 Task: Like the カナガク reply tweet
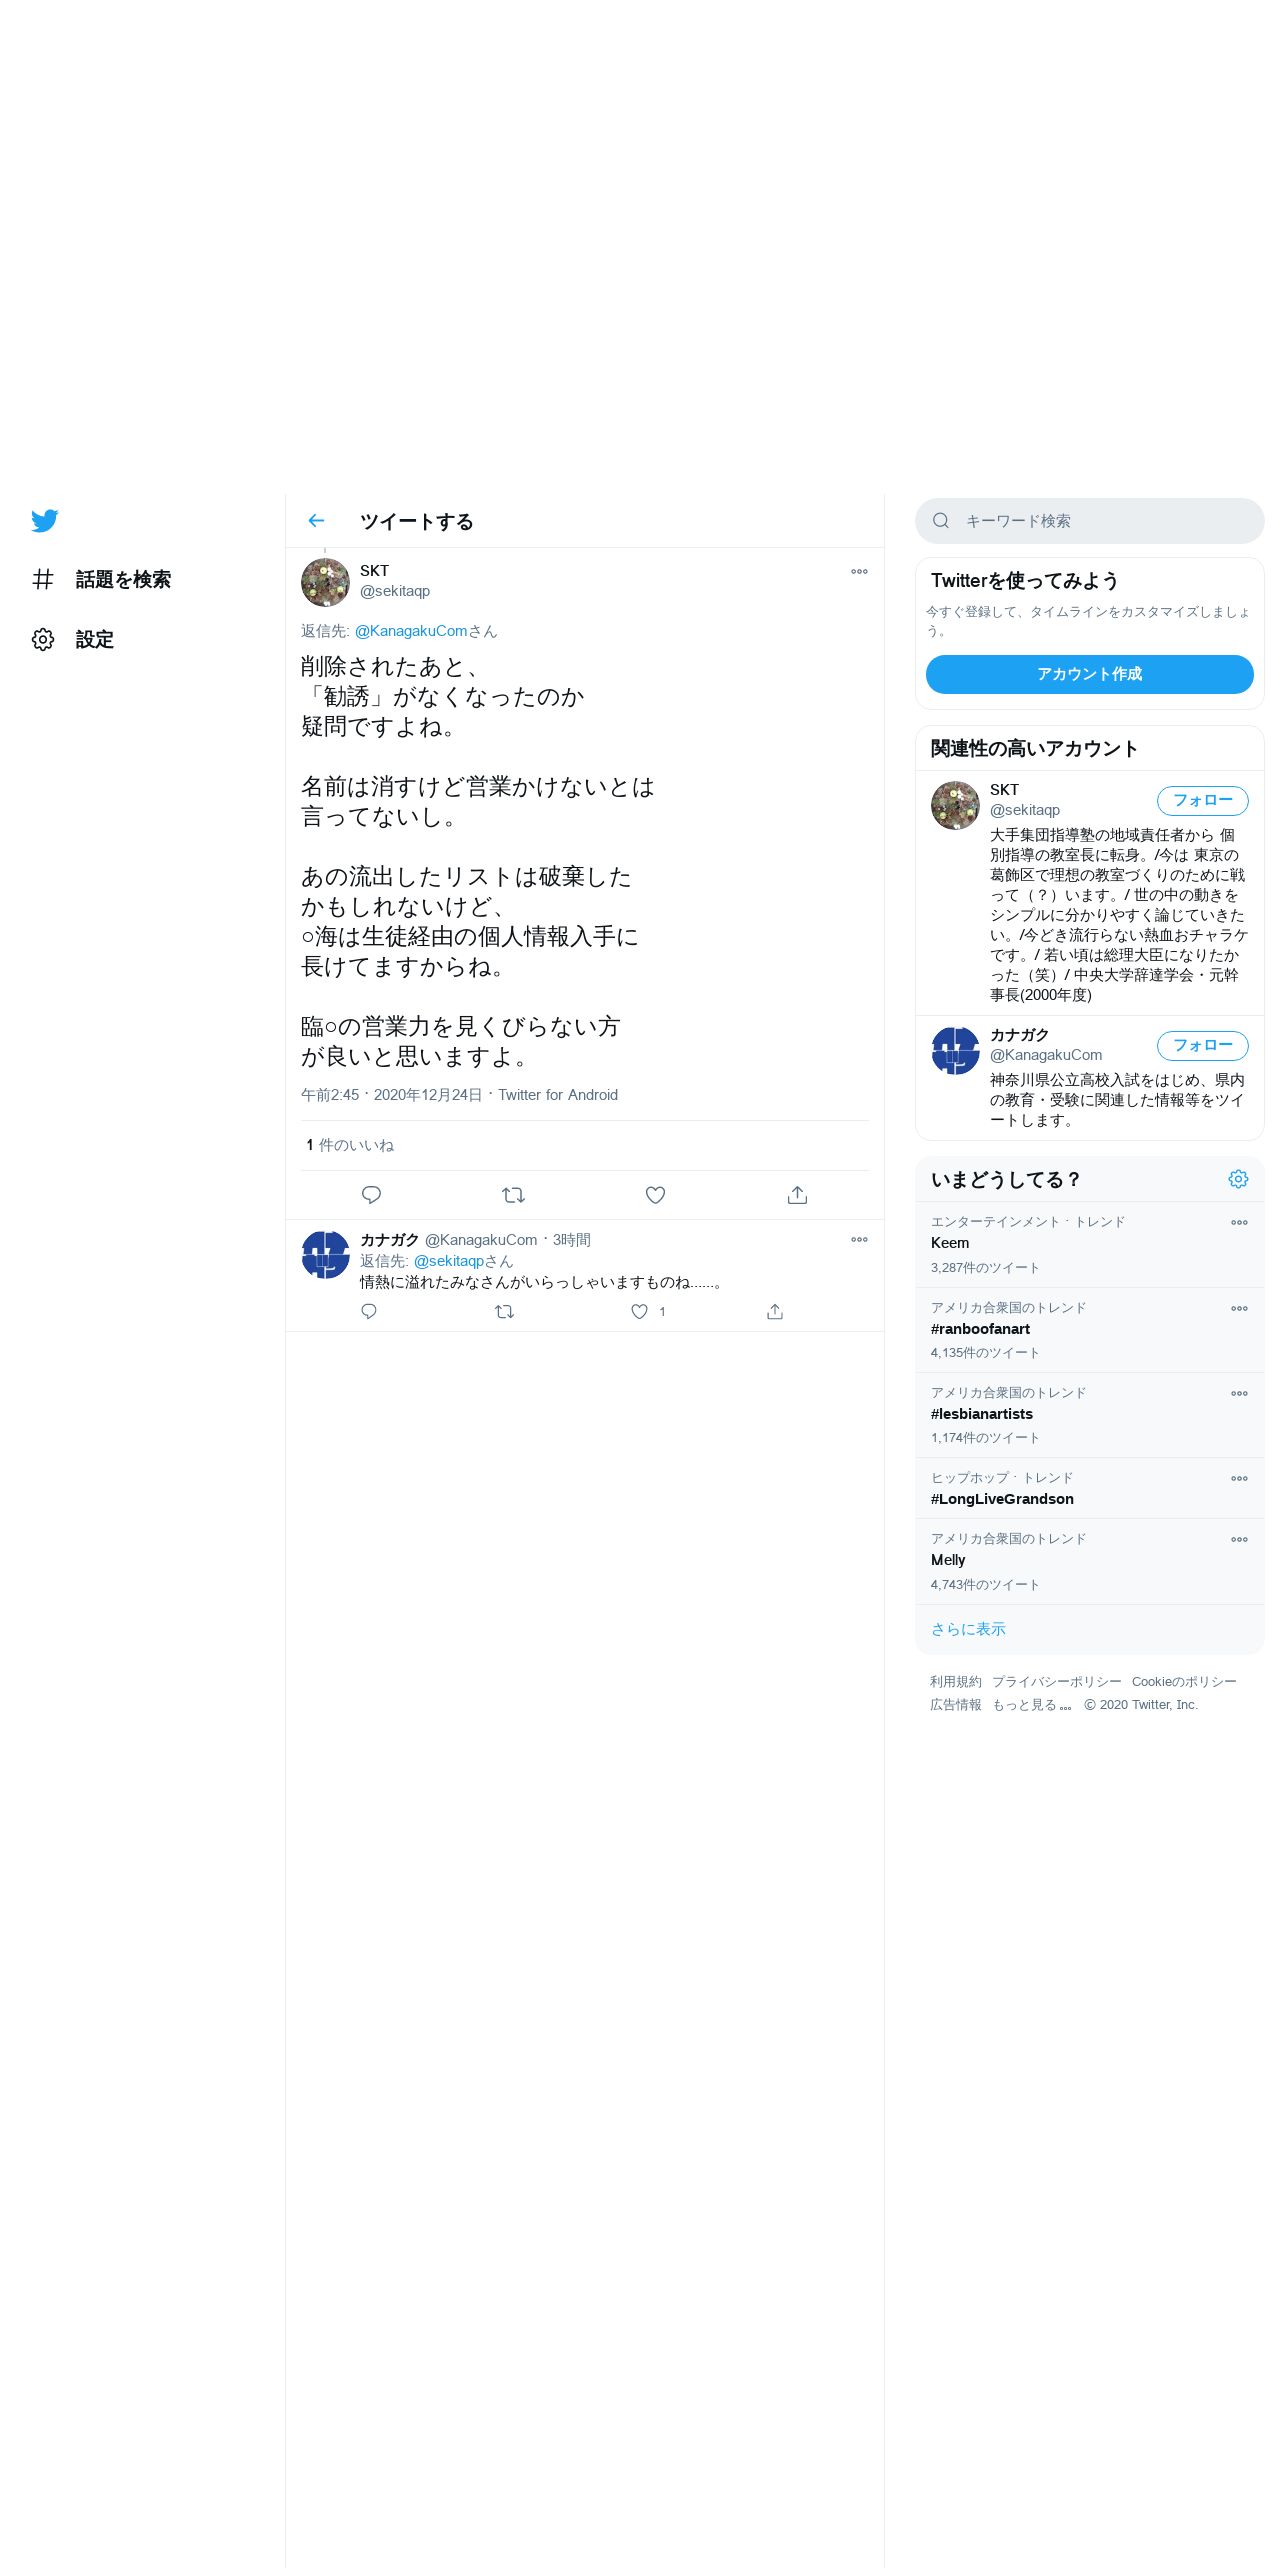[x=640, y=1311]
